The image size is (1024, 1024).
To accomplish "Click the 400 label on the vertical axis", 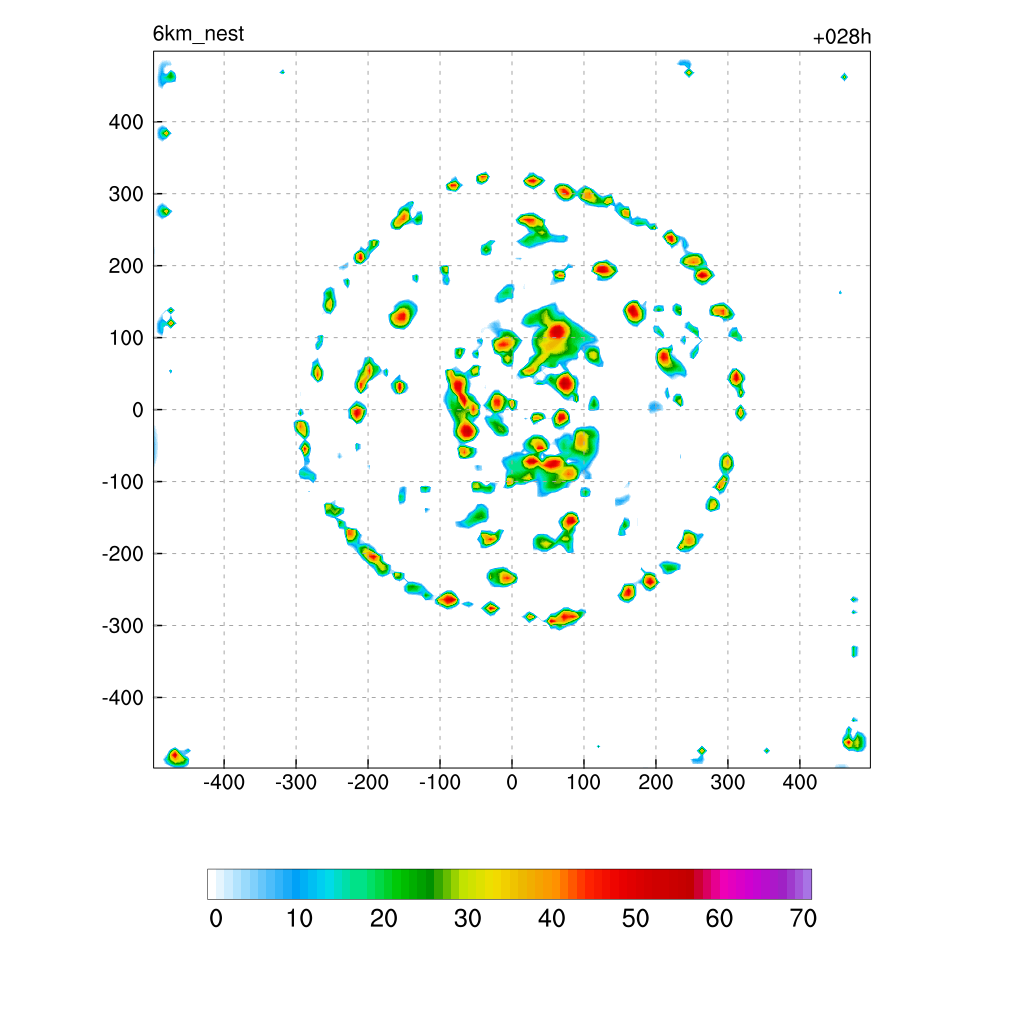I will coord(126,122).
